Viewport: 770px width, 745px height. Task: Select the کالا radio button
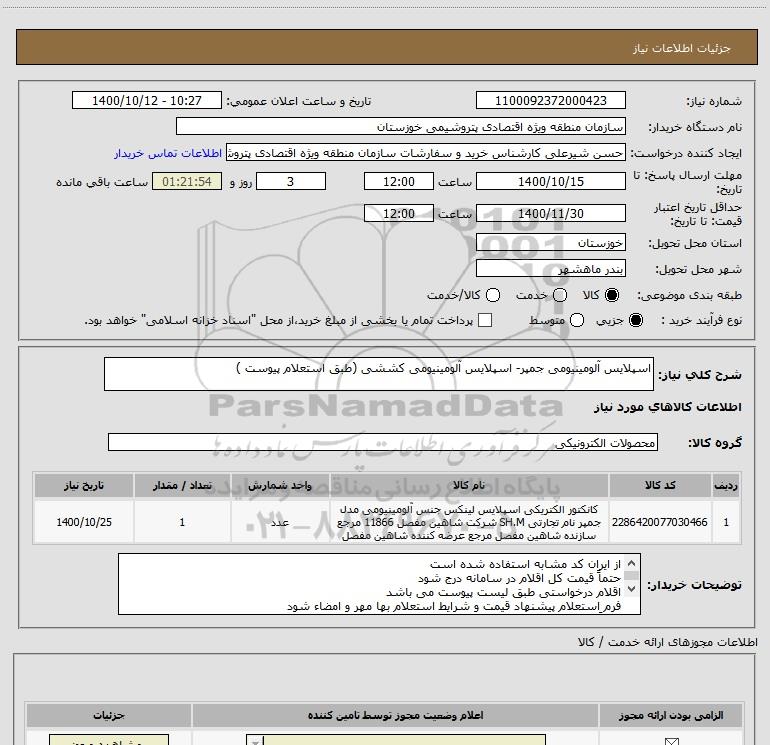pyautogui.click(x=612, y=295)
